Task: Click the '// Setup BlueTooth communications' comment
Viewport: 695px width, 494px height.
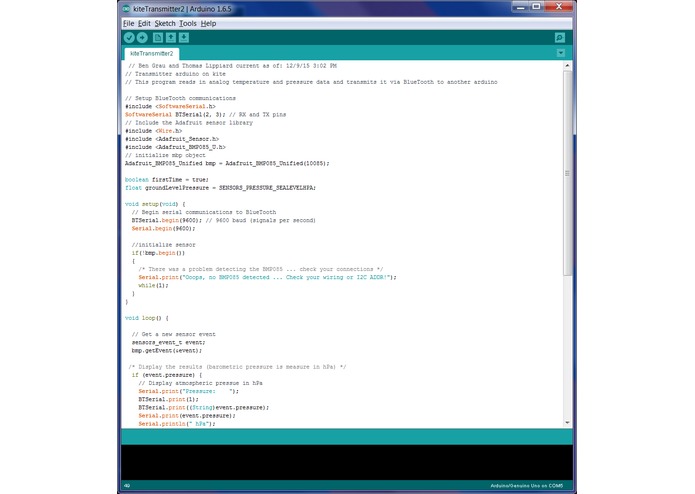Action: click(180, 98)
